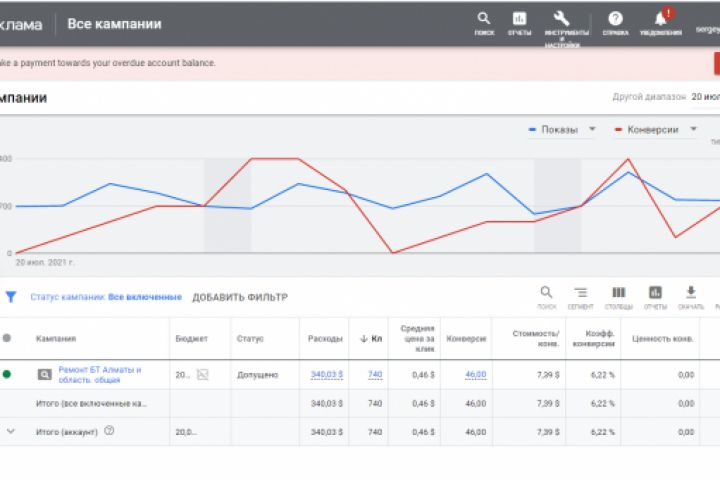Open the Конверсии metric dropdown
Viewport: 720px width, 480px height.
[x=691, y=129]
